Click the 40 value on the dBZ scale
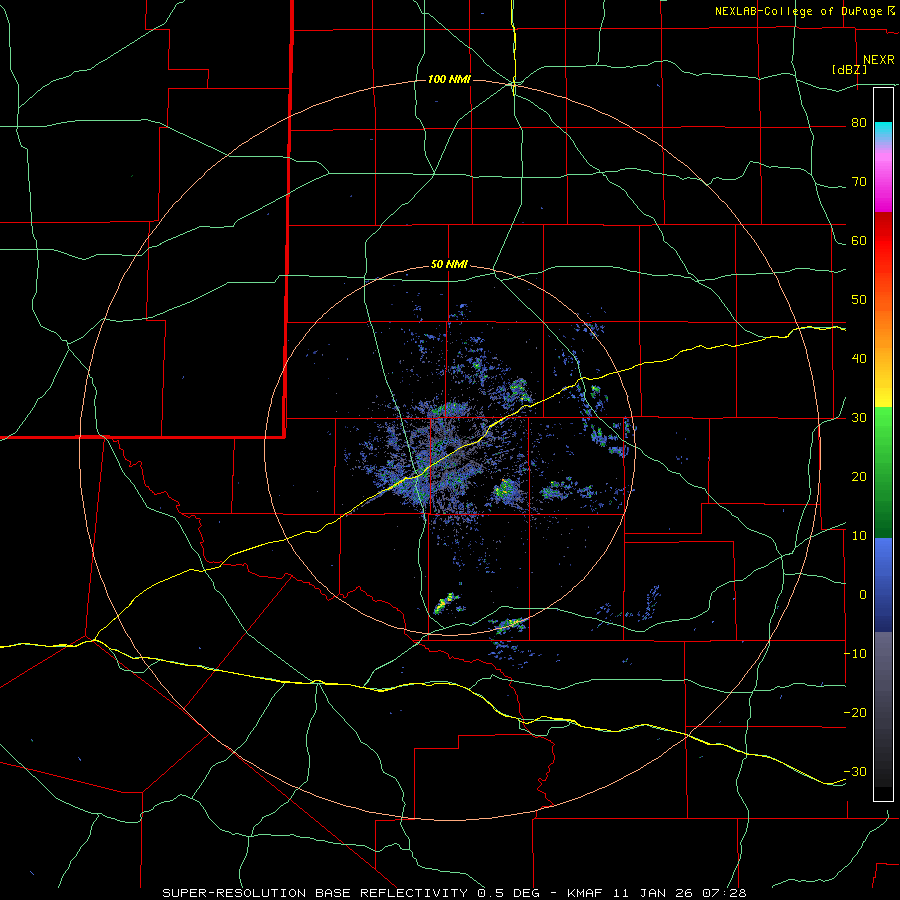This screenshot has width=900, height=900. click(859, 359)
